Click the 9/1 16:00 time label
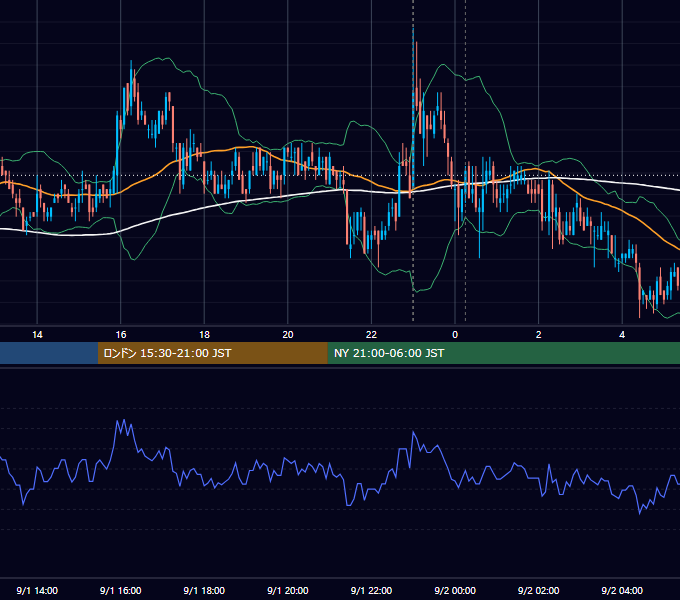The image size is (680, 600). tap(121, 590)
